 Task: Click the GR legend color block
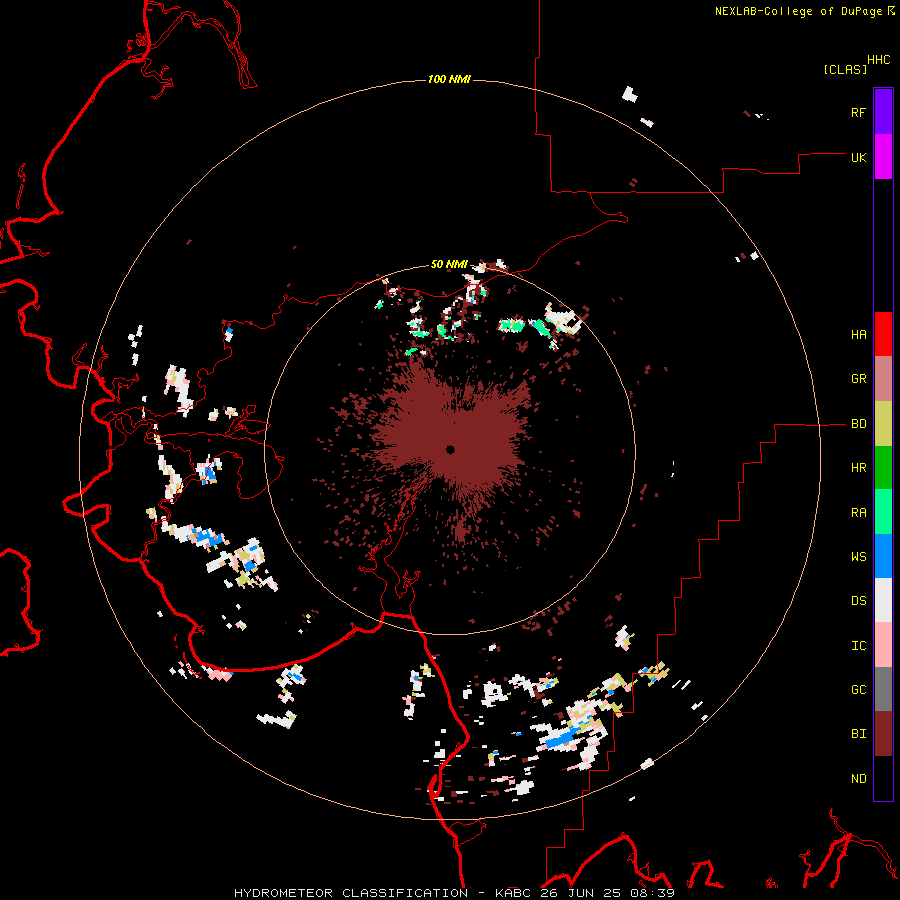click(x=883, y=379)
